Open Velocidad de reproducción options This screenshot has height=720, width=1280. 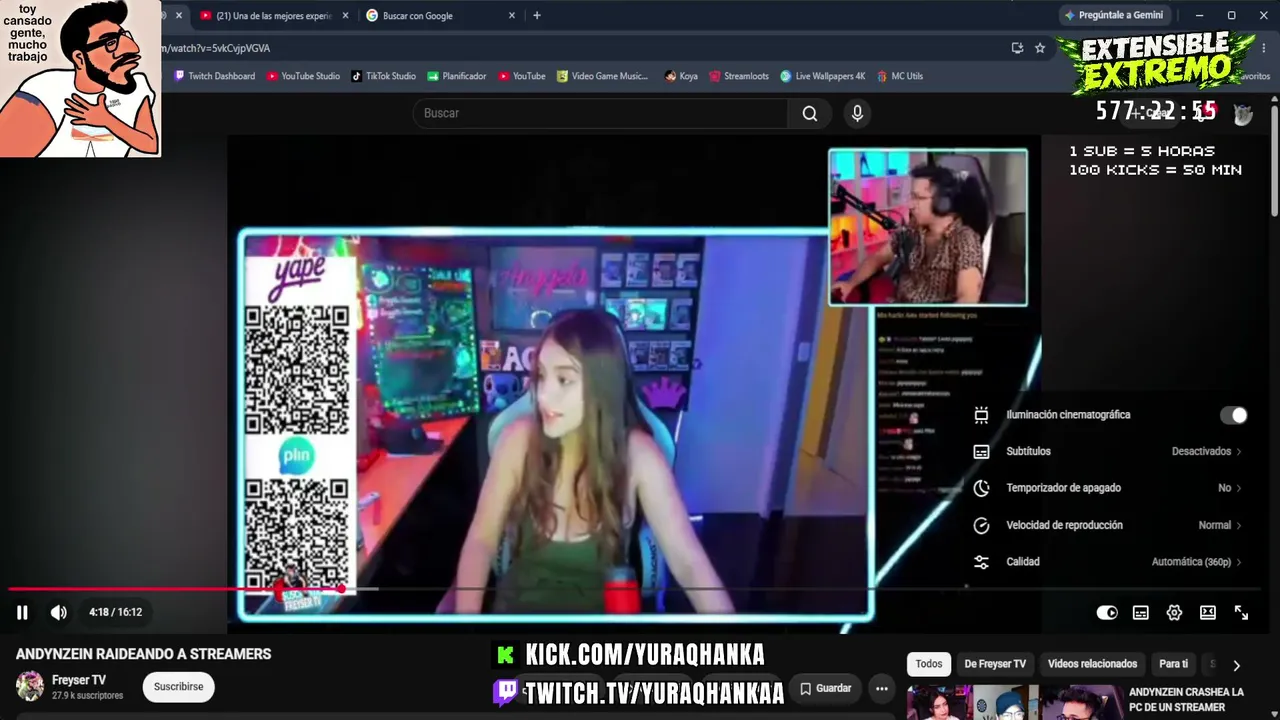click(x=1110, y=525)
